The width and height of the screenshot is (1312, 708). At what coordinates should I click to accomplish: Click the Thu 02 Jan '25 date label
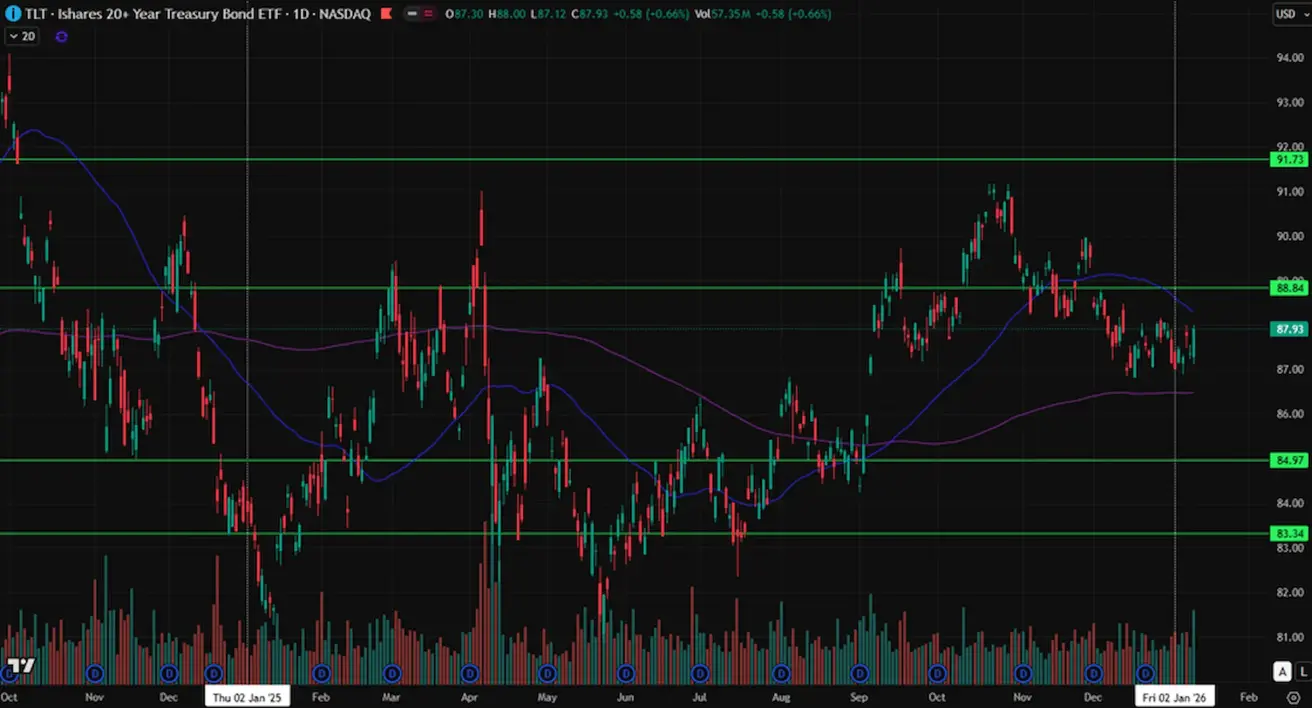pos(247,697)
